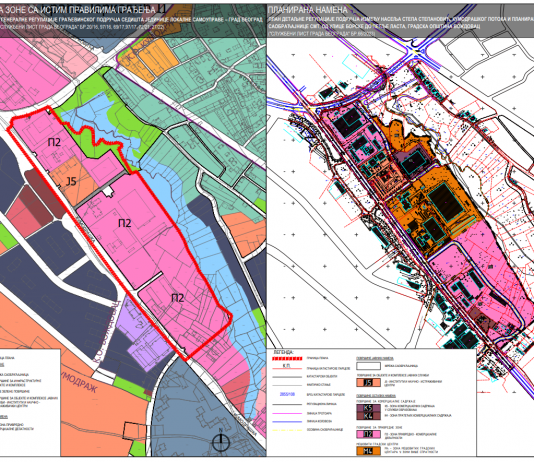The height and width of the screenshot is (462, 534).
Task: Click the yellow dashed axis line legend sample
Action: tap(287, 430)
